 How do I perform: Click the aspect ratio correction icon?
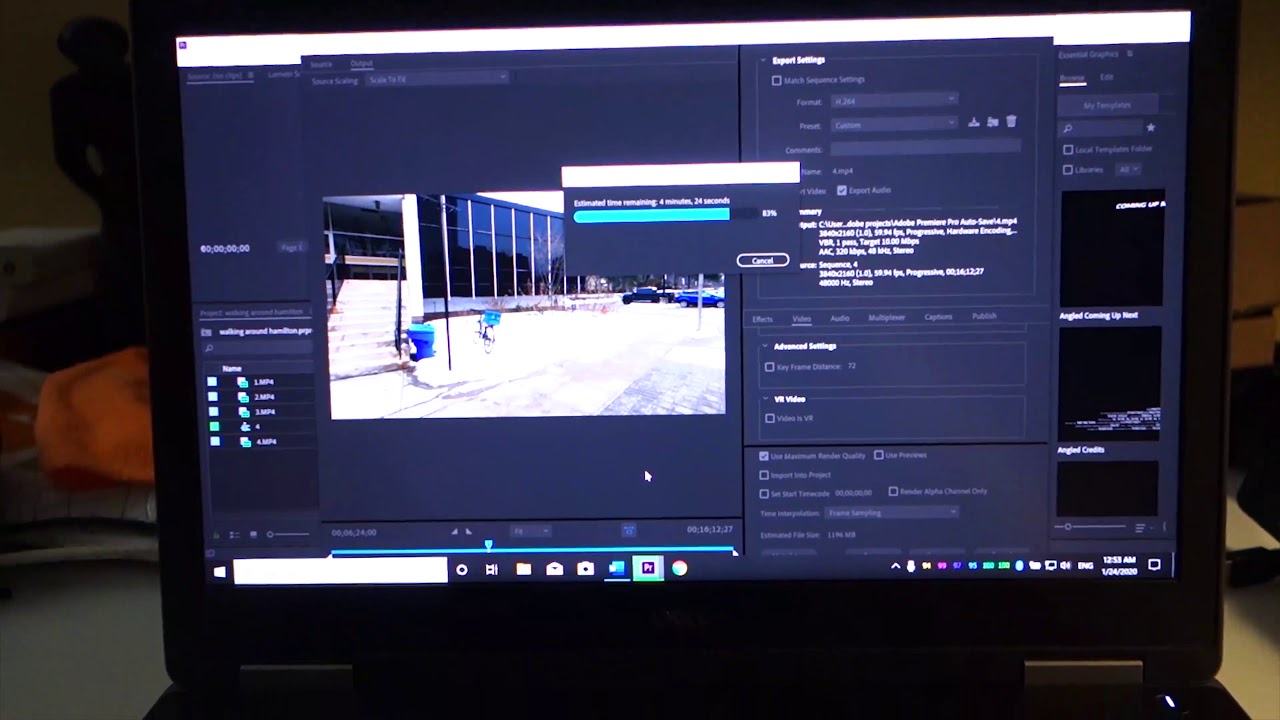tap(628, 531)
